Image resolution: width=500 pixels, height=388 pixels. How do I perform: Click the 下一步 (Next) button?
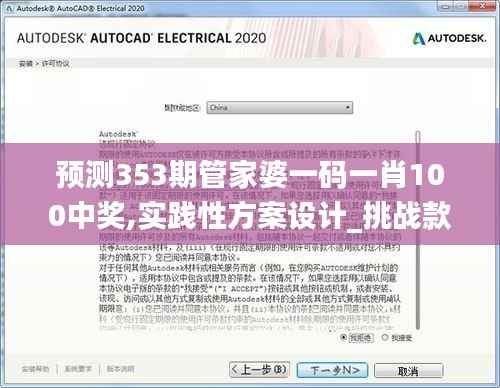[332, 370]
